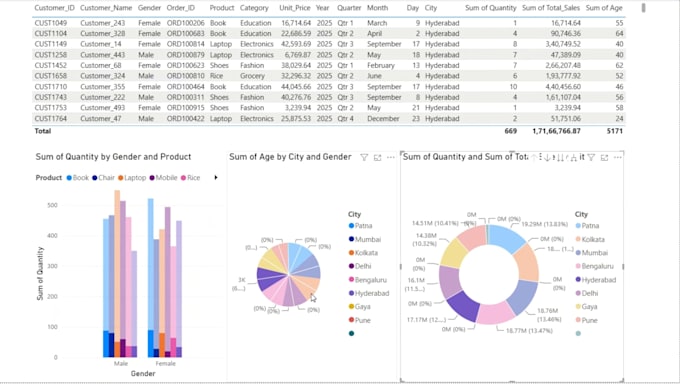
Task: Expand product legend with right arrow
Action: pos(216,177)
